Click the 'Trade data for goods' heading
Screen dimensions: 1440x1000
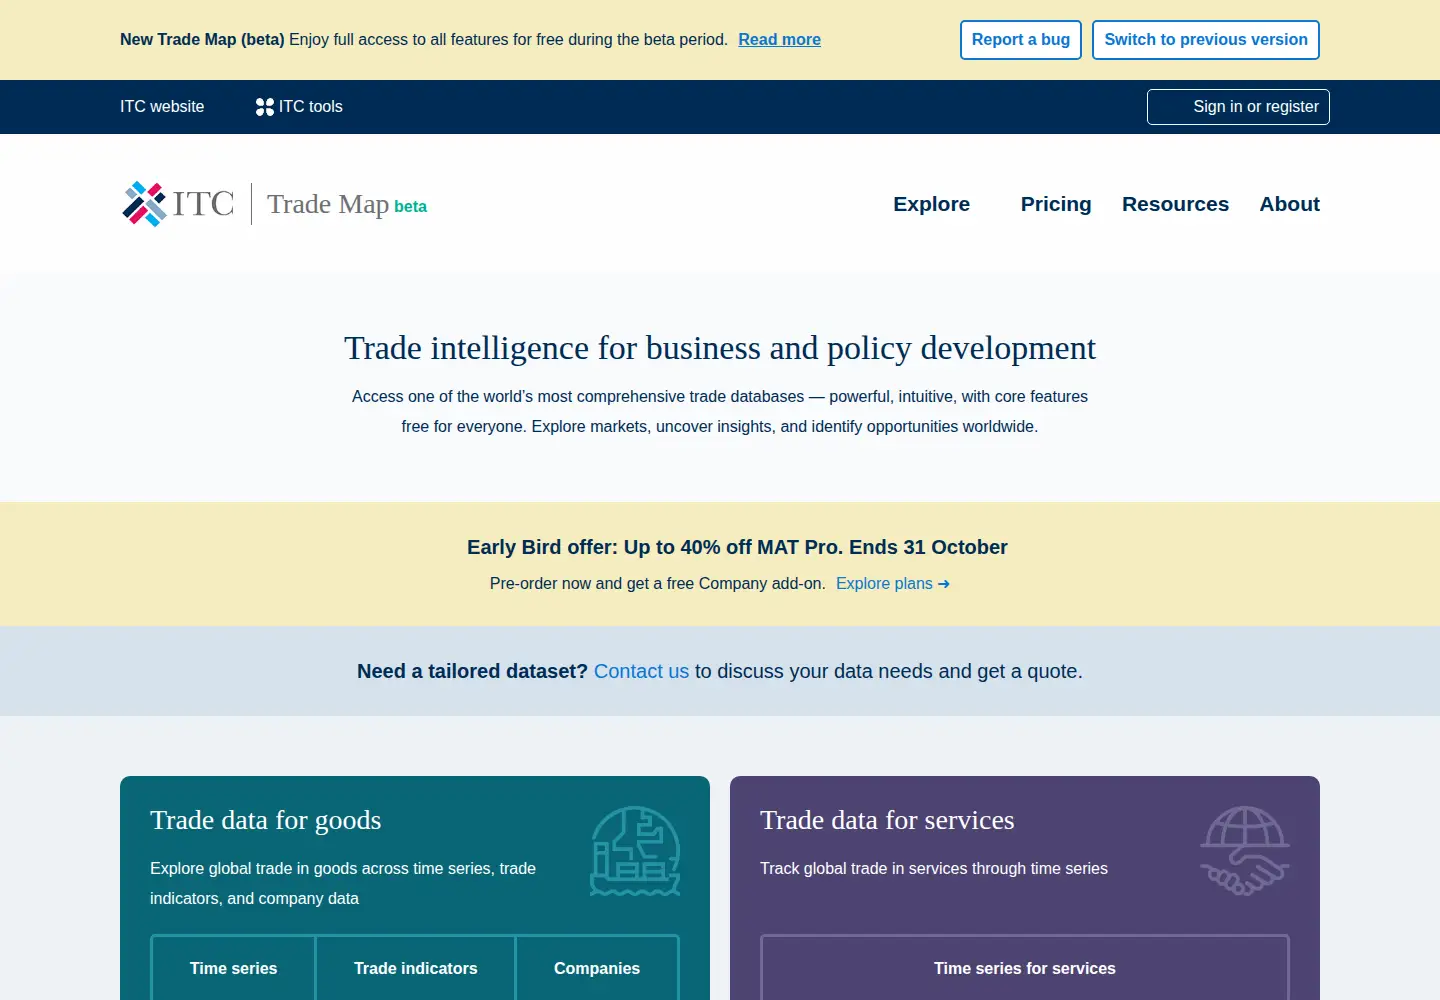click(265, 820)
